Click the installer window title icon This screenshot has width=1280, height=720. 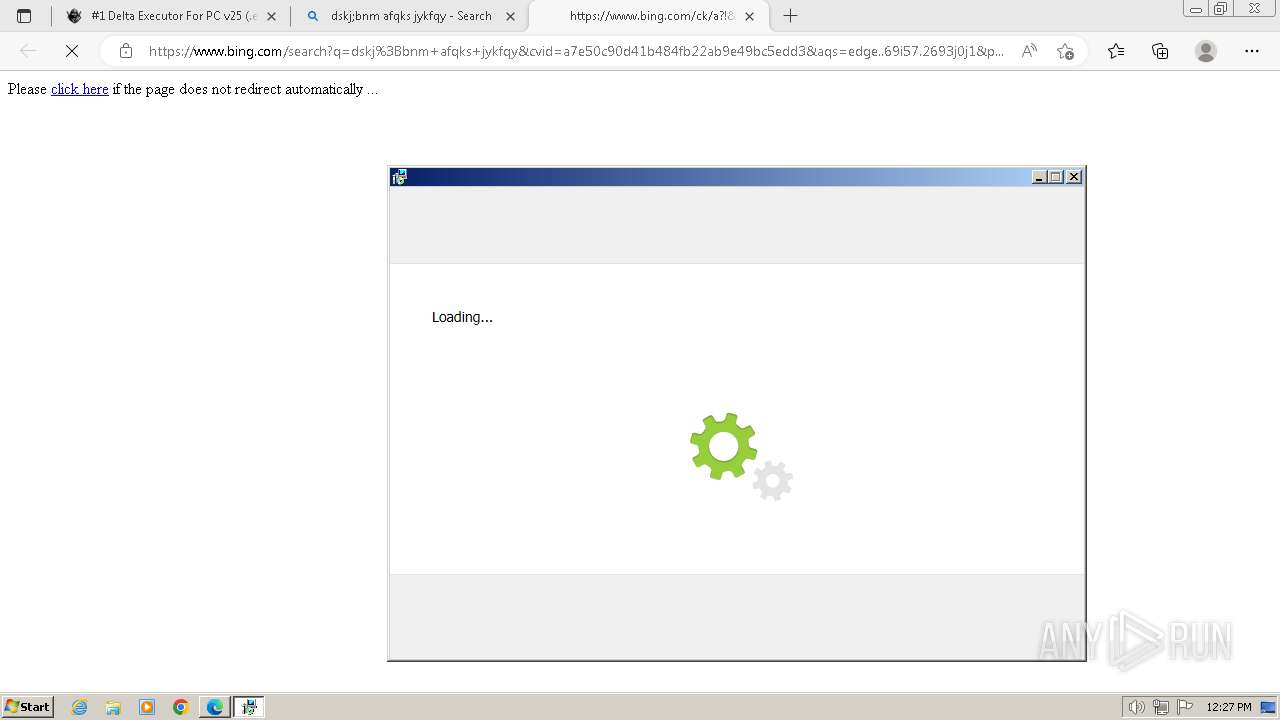(400, 177)
